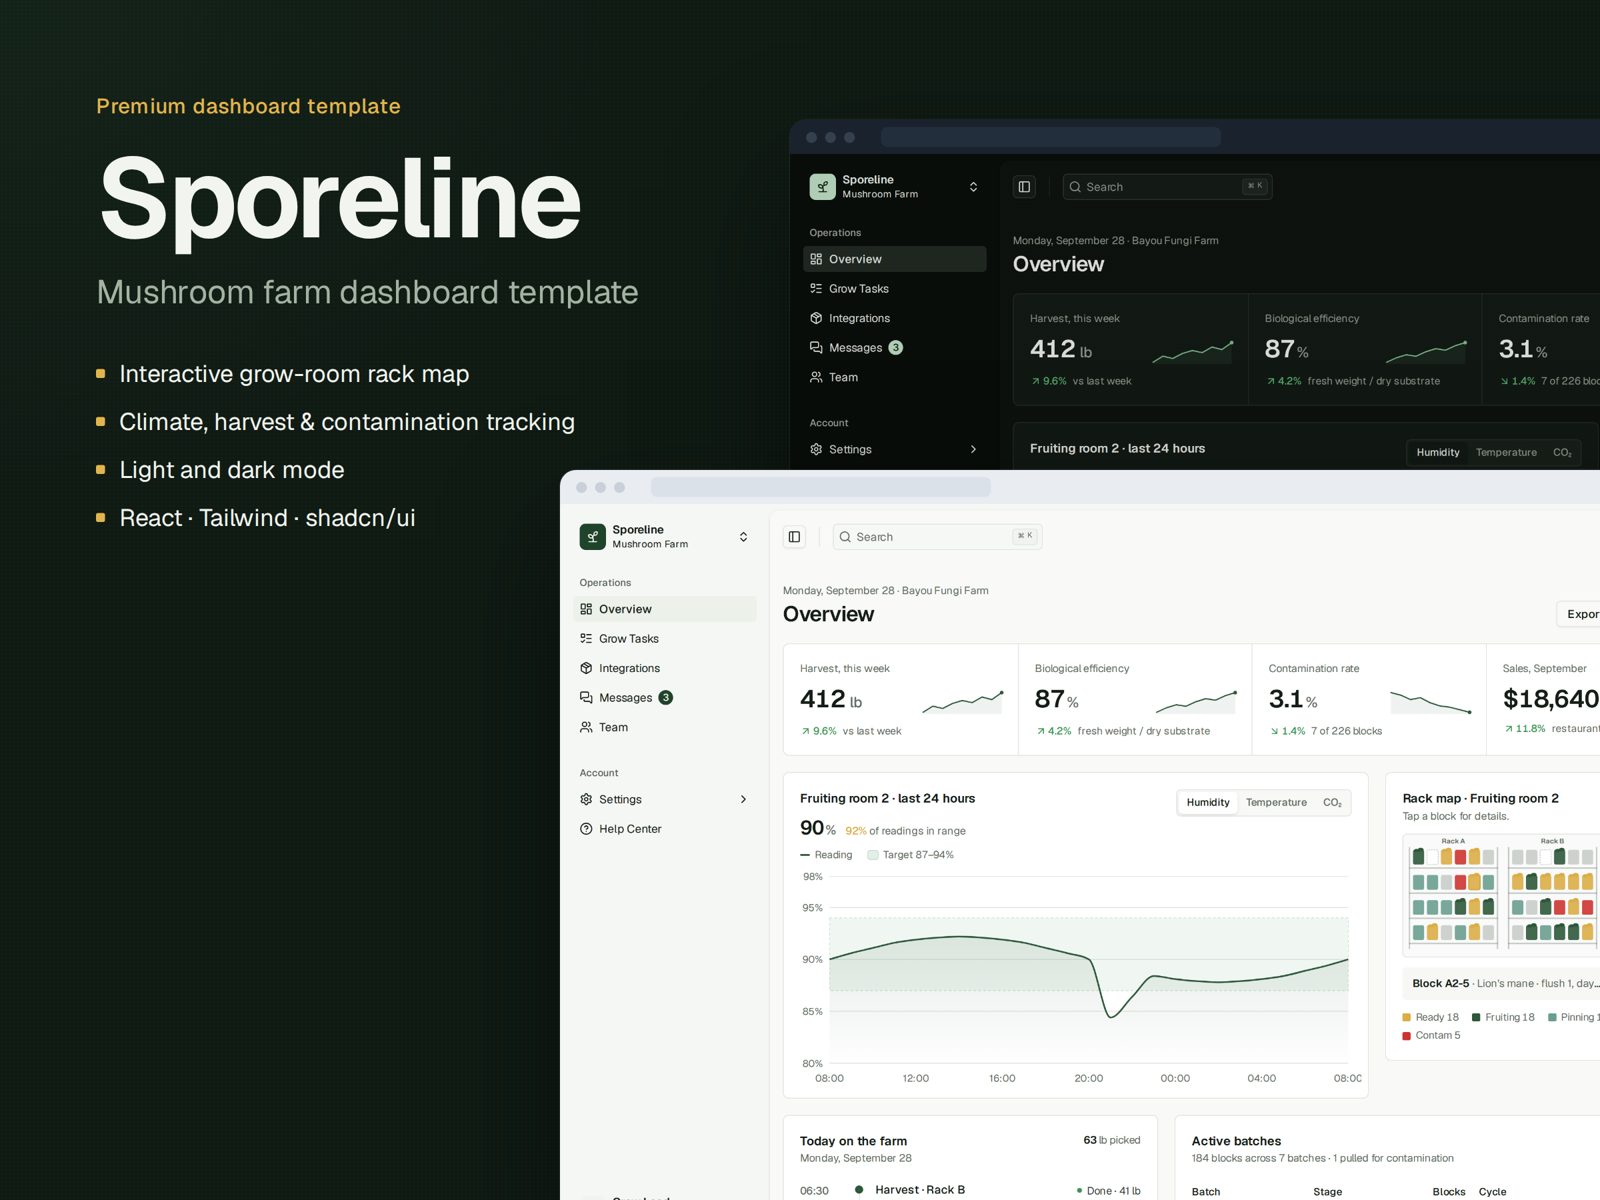The width and height of the screenshot is (1600, 1200).
Task: Click Cycle column header in Active batches
Action: (1492, 1192)
